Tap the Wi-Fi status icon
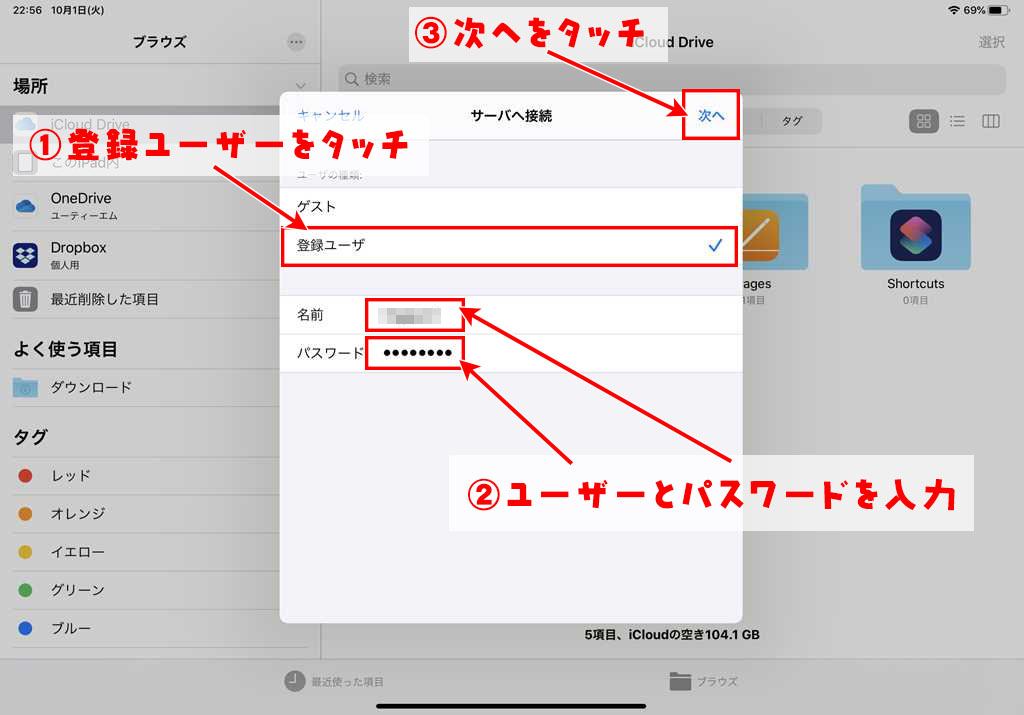The width and height of the screenshot is (1024, 715). click(953, 10)
